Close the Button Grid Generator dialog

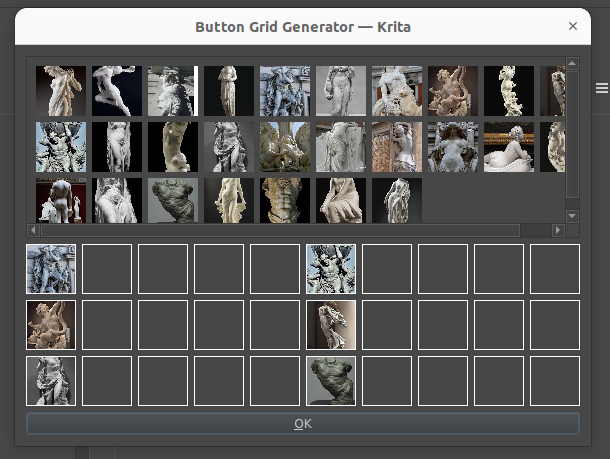tap(573, 26)
